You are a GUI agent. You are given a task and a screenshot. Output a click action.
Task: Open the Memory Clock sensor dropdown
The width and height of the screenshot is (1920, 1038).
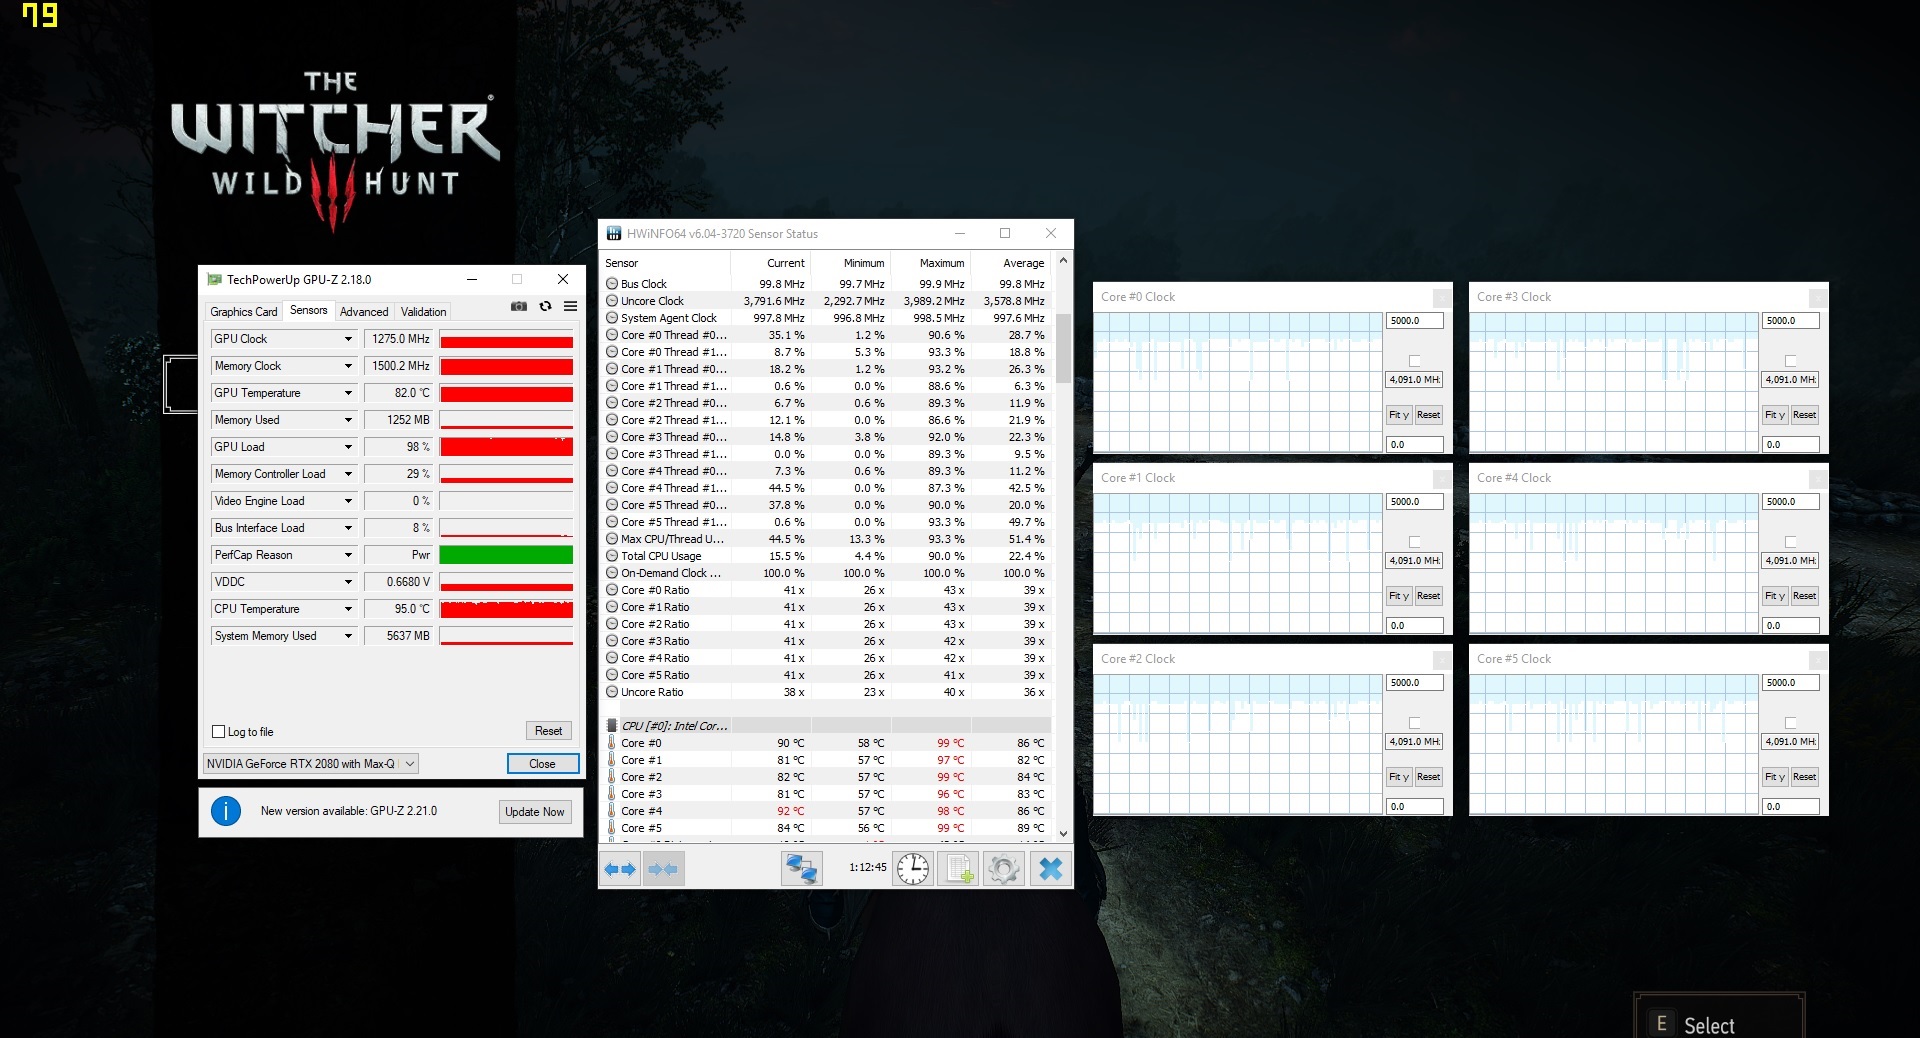click(348, 366)
